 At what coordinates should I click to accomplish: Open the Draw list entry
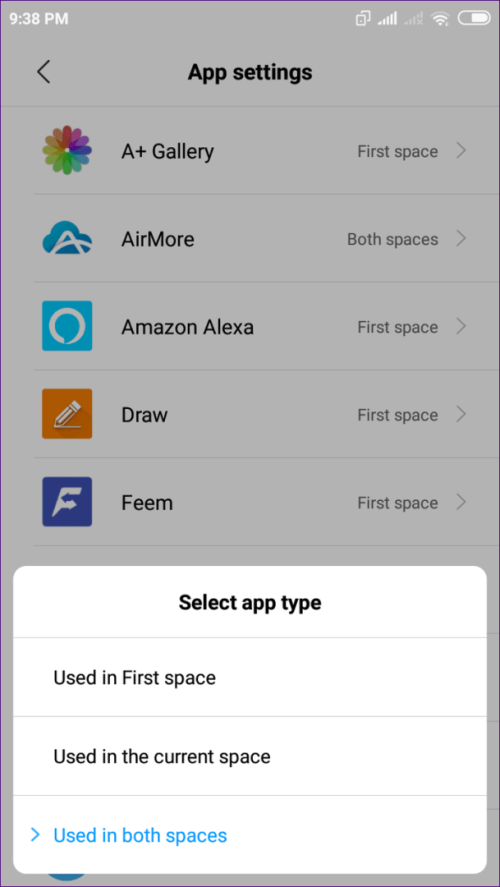250,414
